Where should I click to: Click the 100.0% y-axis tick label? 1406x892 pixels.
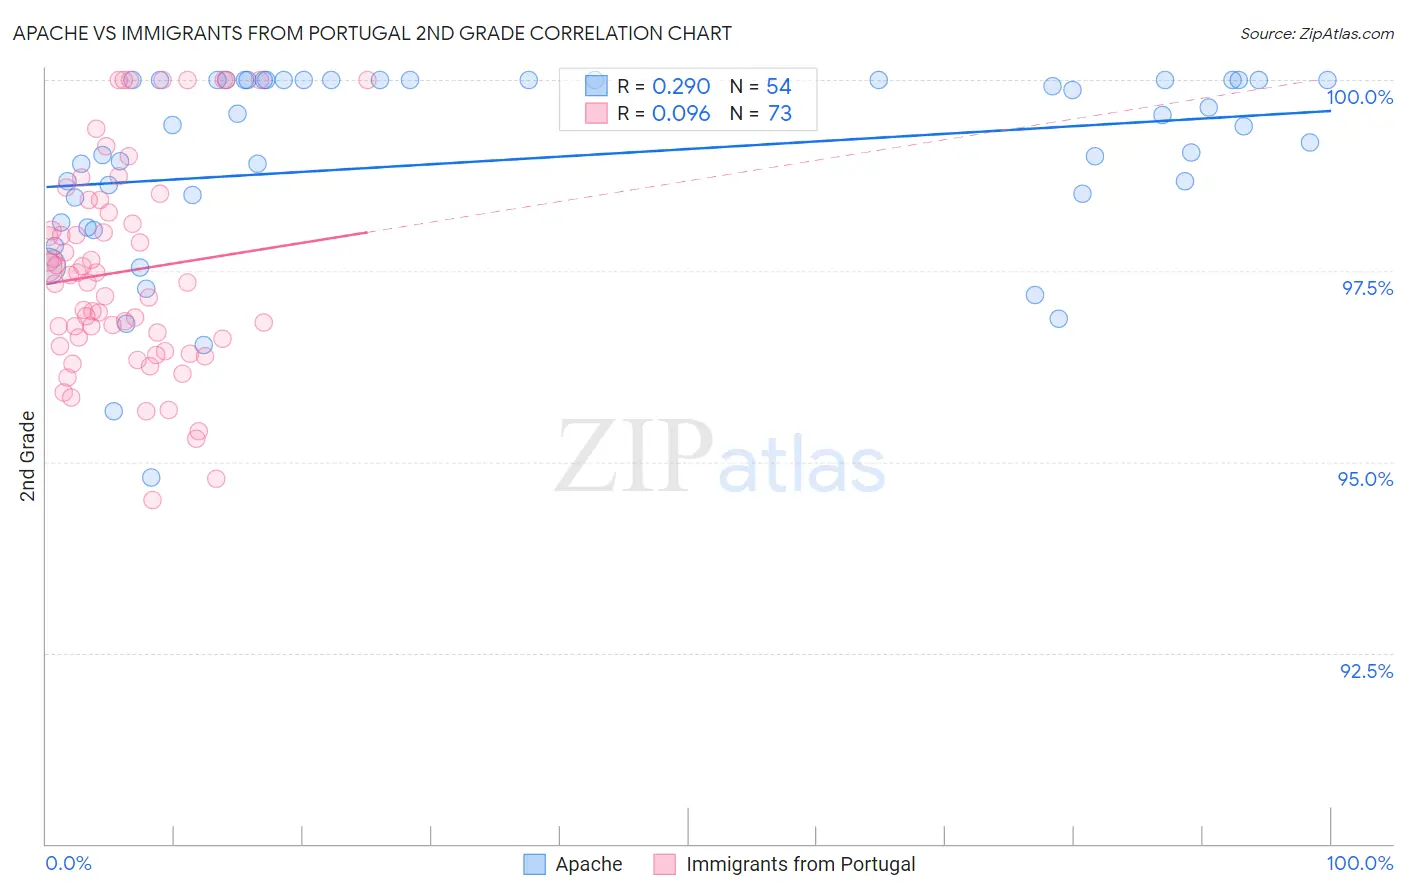pos(1360,97)
